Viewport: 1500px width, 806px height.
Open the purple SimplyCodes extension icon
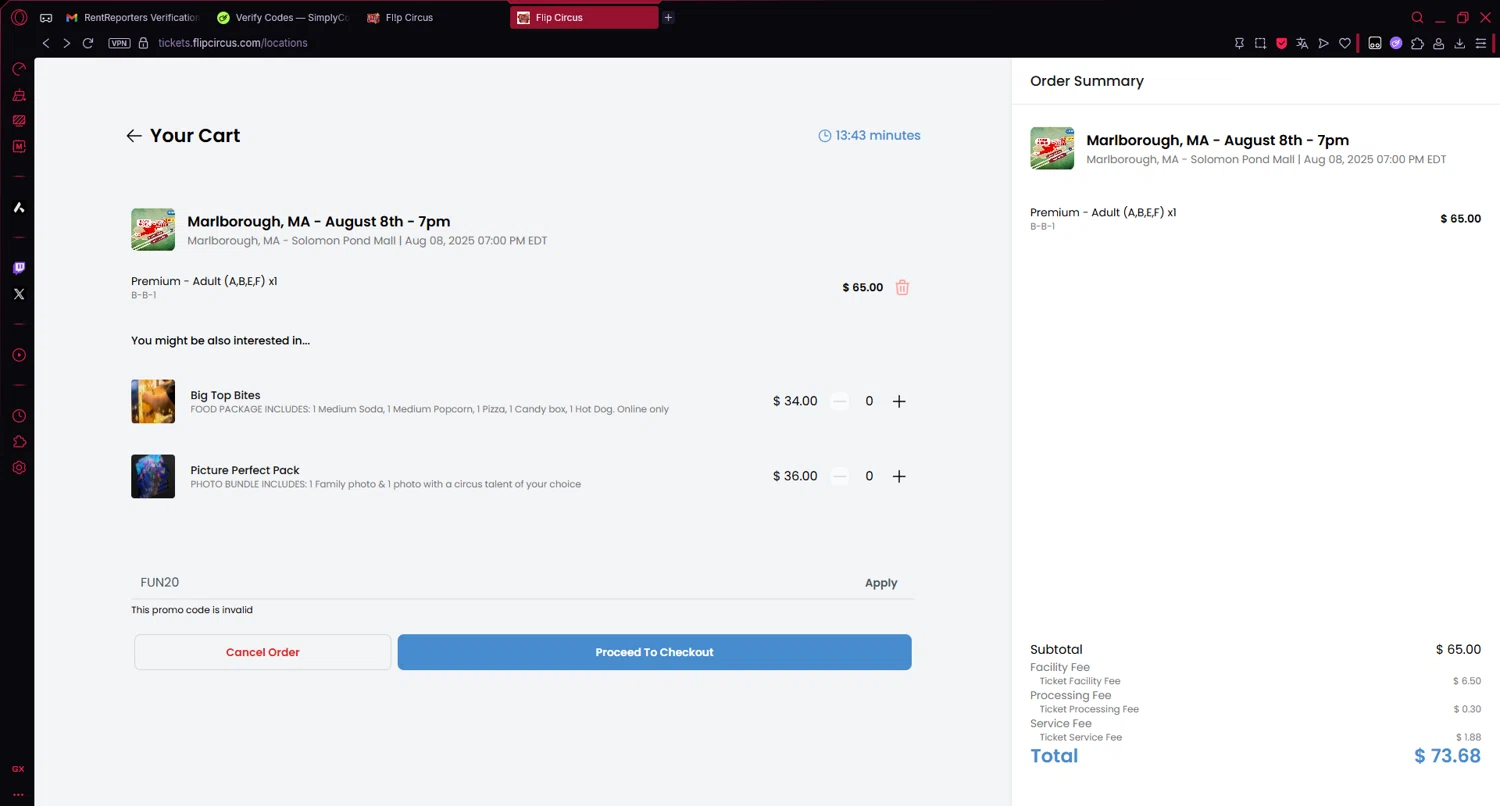tap(1396, 43)
